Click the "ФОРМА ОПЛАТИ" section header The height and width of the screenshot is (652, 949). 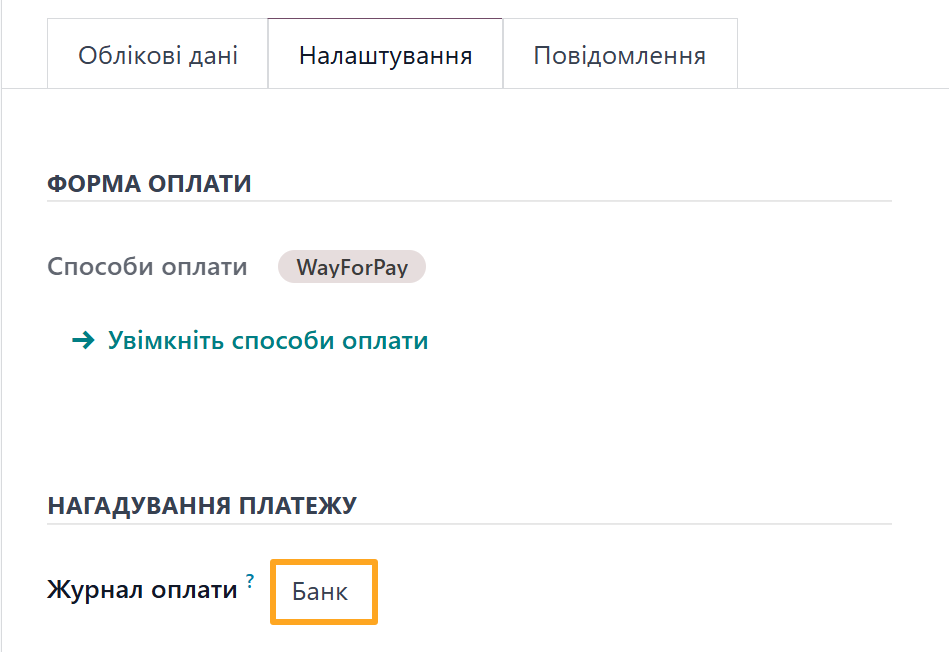147,183
